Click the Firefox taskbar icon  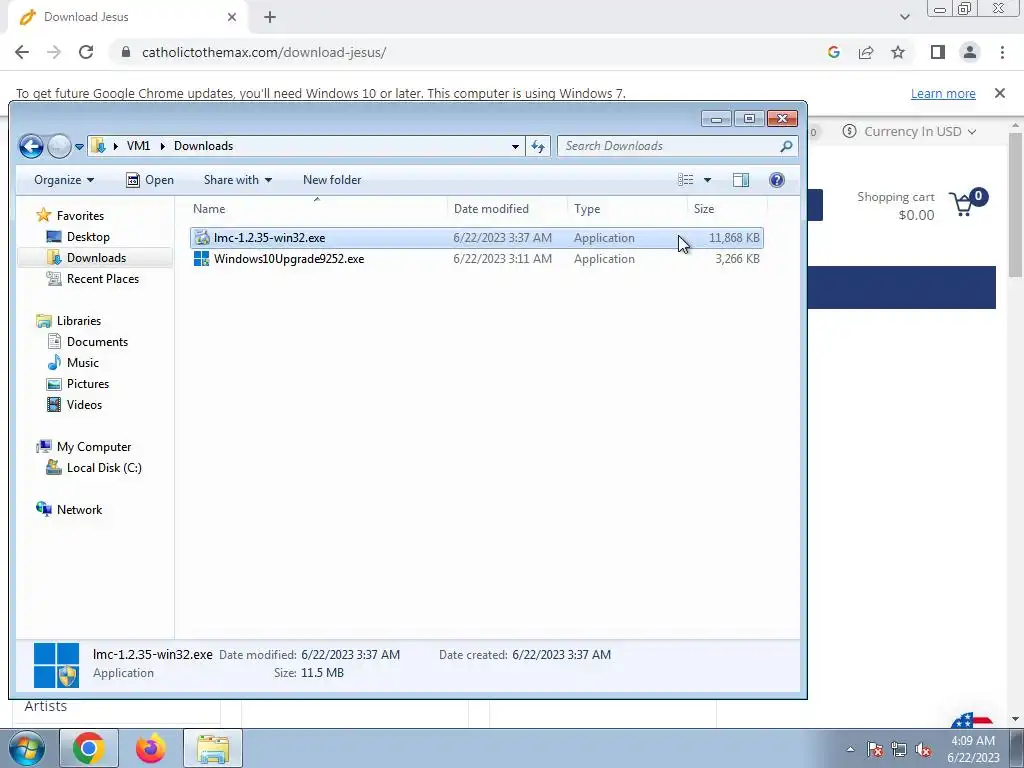click(x=150, y=748)
